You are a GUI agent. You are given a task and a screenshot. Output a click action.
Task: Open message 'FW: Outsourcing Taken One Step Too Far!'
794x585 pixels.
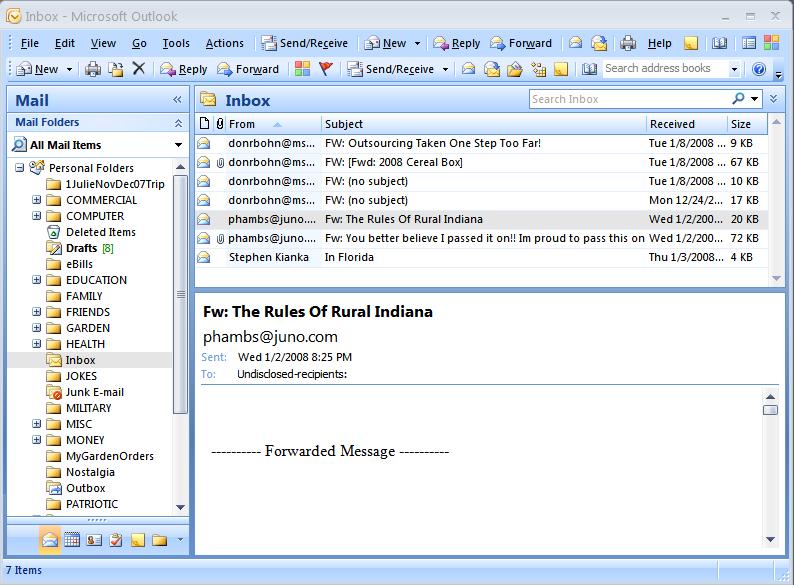(x=481, y=143)
